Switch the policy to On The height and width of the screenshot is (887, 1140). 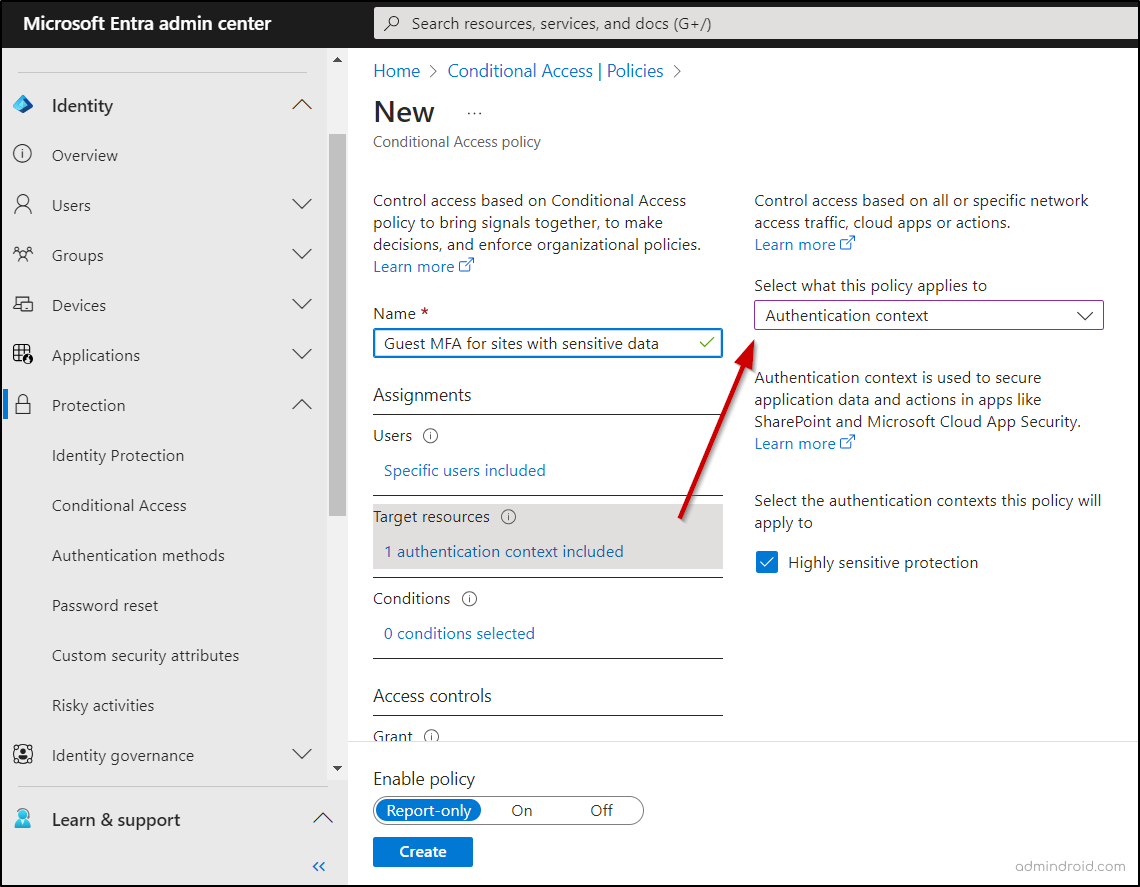(522, 810)
